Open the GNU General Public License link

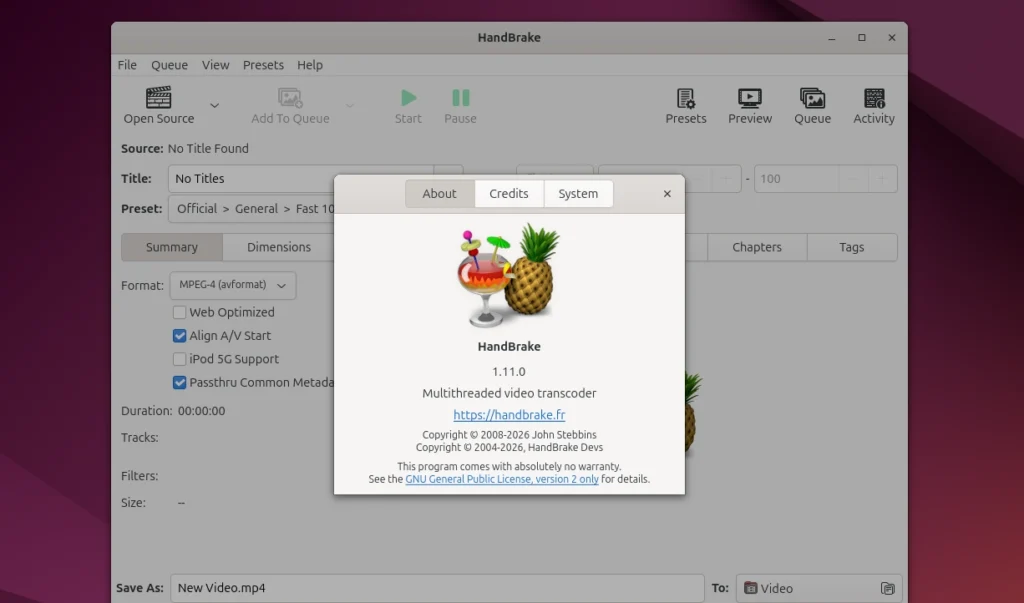pyautogui.click(x=502, y=479)
